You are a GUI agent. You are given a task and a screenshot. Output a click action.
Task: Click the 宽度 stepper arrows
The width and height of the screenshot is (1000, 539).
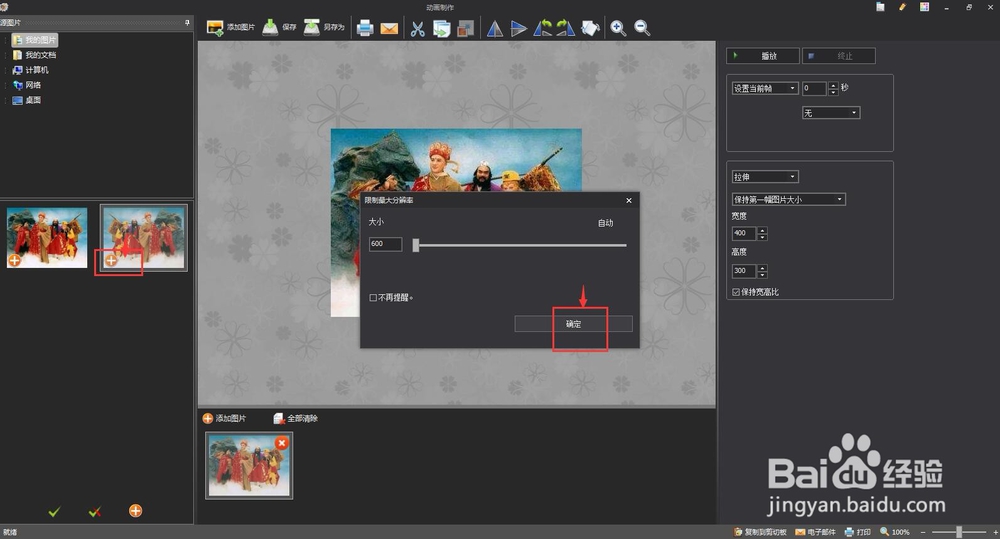[x=762, y=233]
